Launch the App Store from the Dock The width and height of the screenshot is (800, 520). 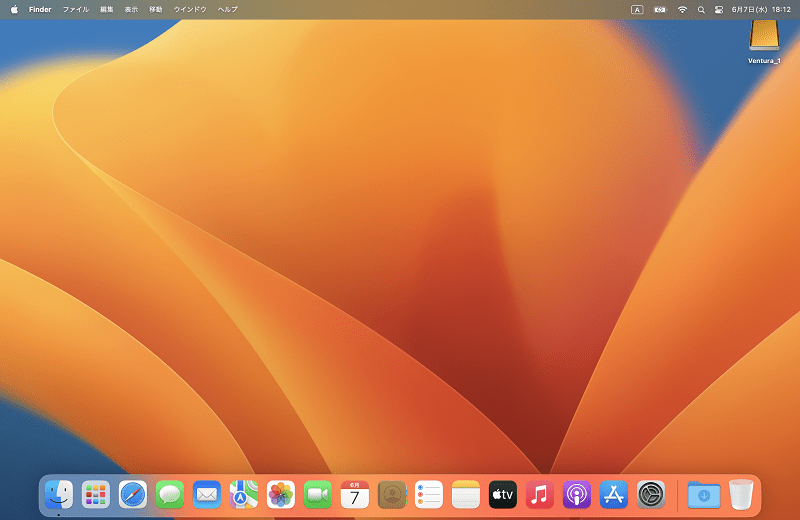614,494
